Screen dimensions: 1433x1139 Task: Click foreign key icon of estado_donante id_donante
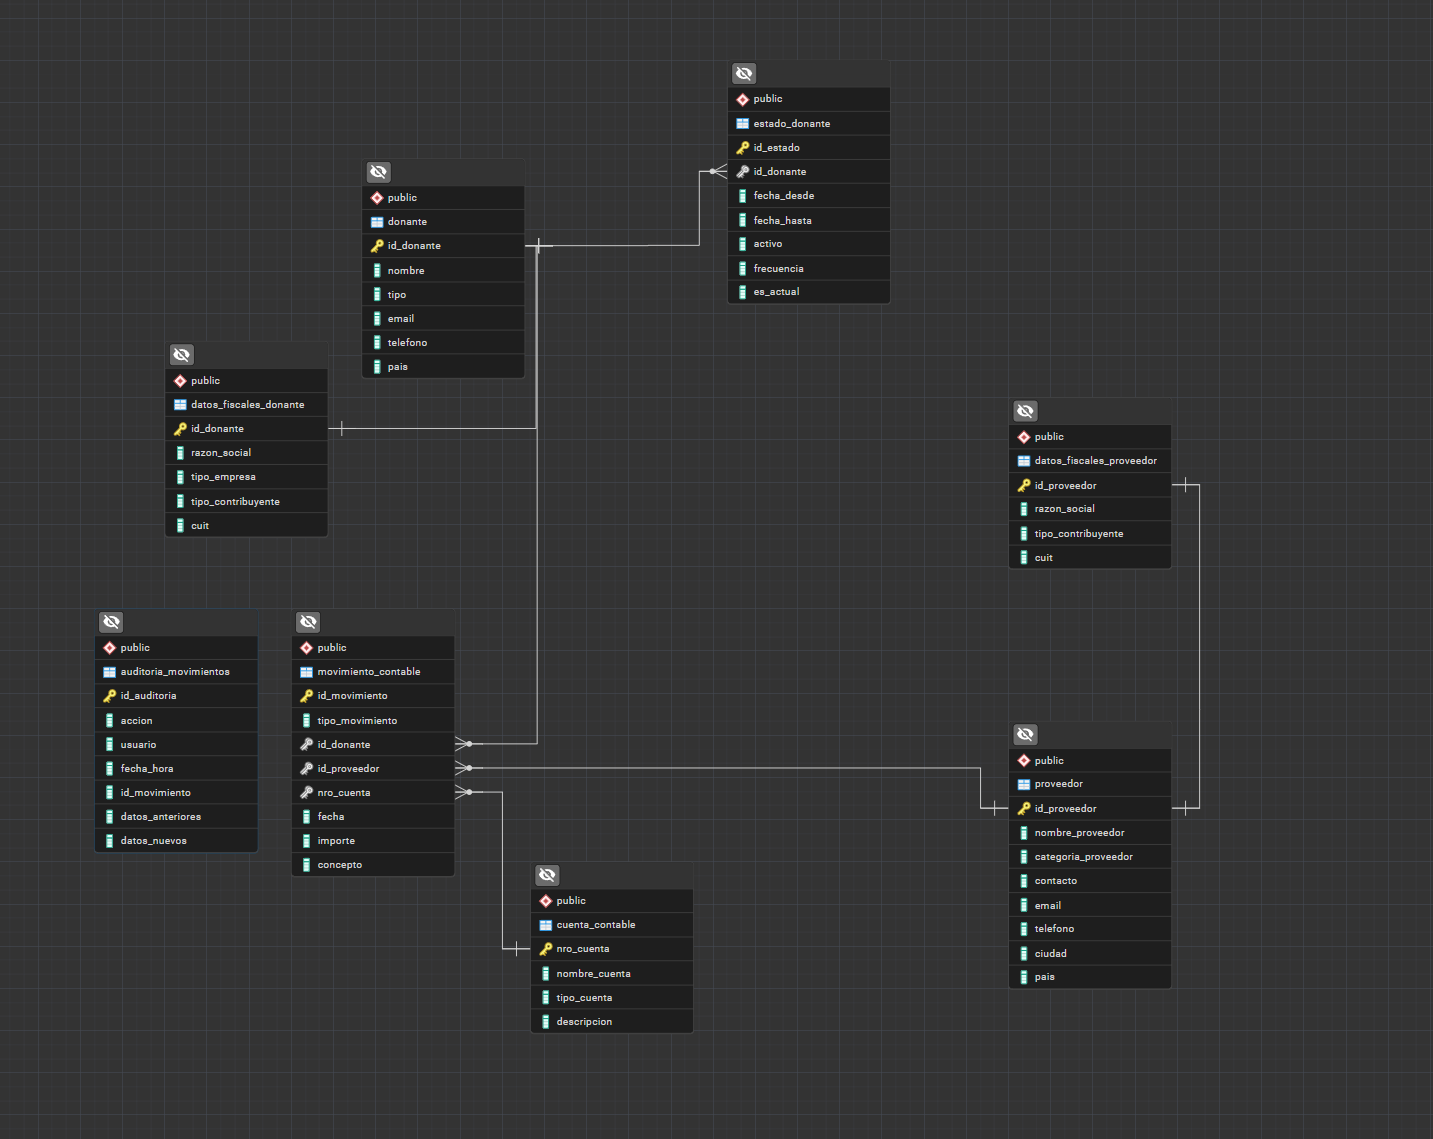[x=742, y=172]
